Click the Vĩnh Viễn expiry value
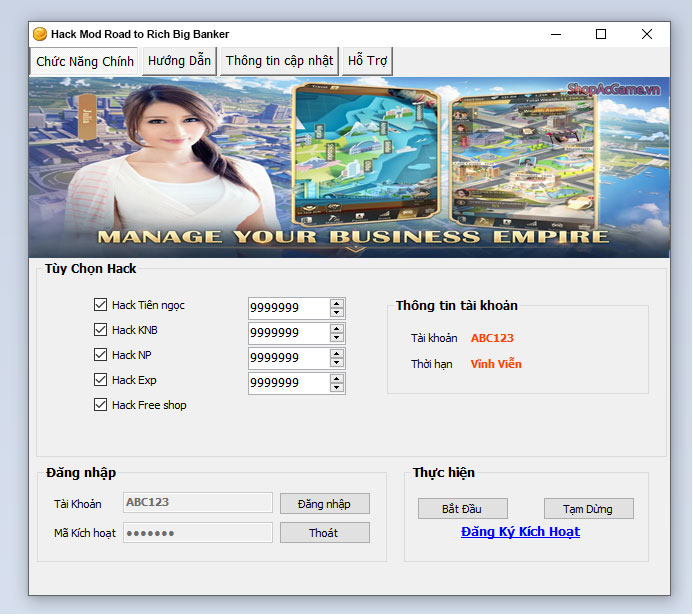This screenshot has width=693, height=616. (496, 364)
